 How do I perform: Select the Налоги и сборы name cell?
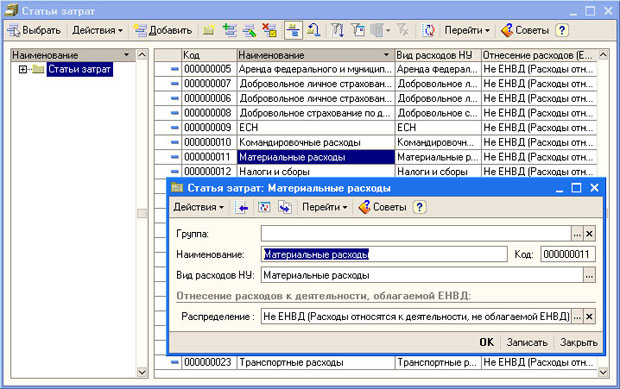tap(316, 172)
